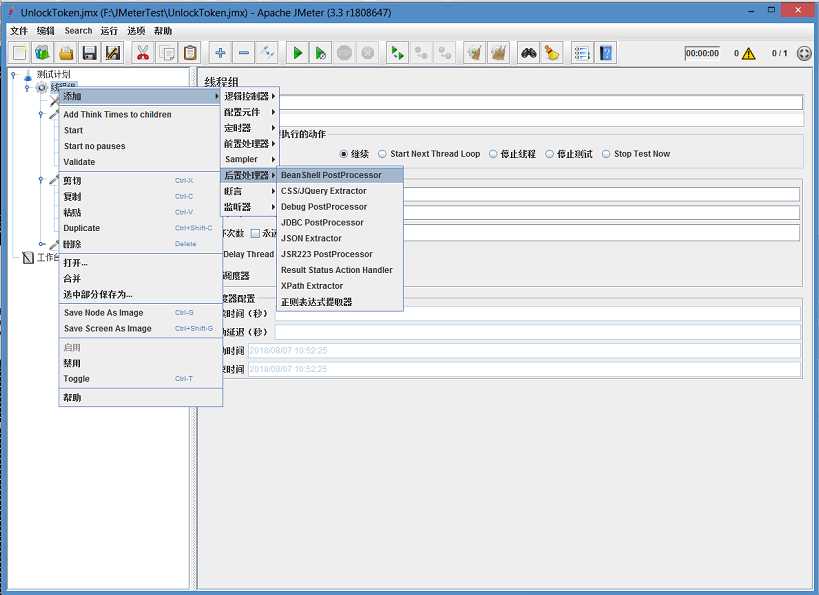This screenshot has width=819, height=595.
Task: Click the Paste clipboard icon
Action: (x=190, y=53)
